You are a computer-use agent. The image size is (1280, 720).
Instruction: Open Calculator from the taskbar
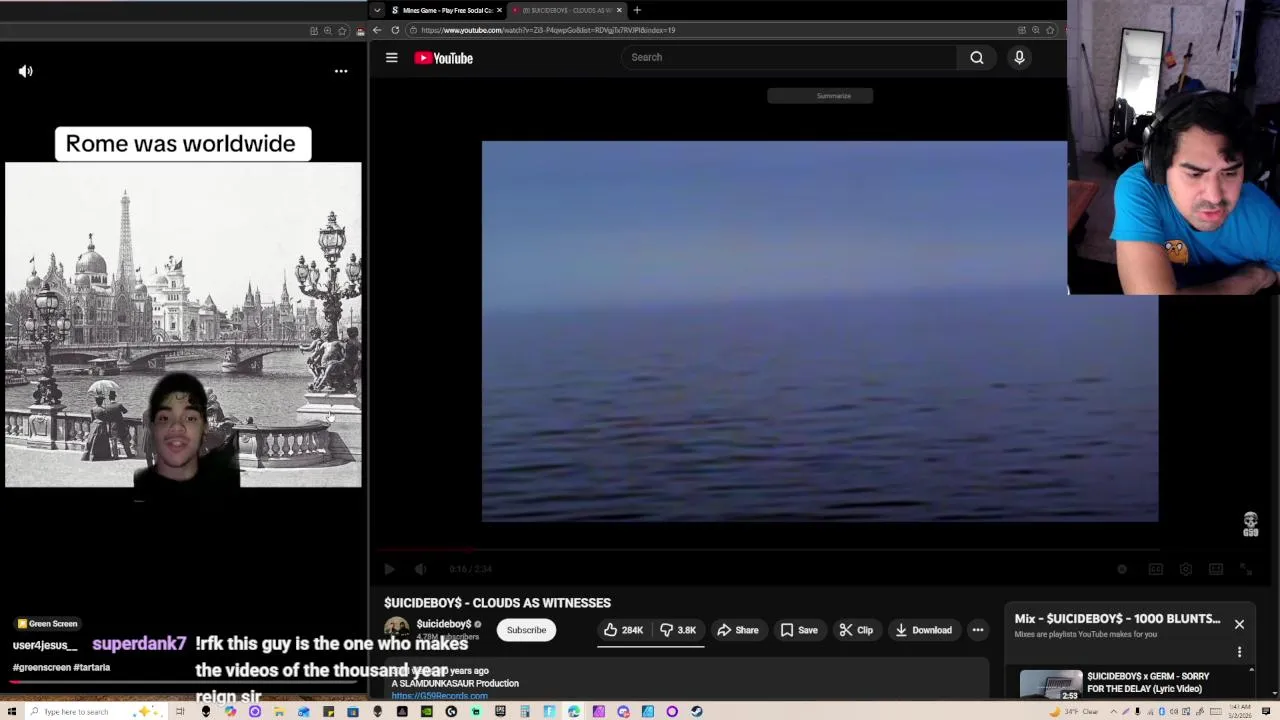525,711
